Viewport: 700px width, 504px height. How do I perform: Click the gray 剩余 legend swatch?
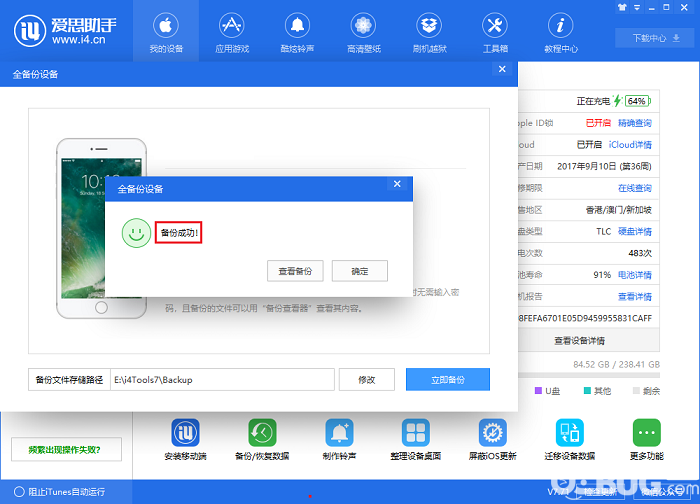coord(636,391)
